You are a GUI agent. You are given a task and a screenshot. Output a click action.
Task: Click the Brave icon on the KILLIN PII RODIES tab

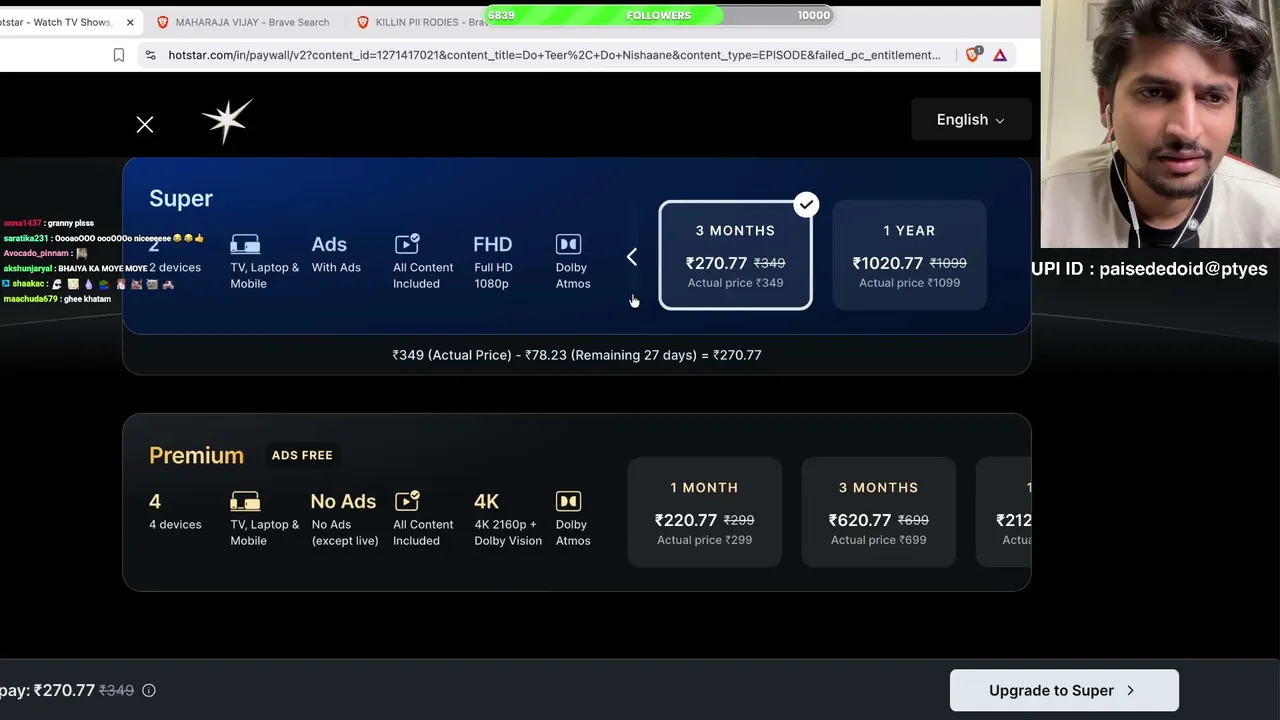(363, 22)
